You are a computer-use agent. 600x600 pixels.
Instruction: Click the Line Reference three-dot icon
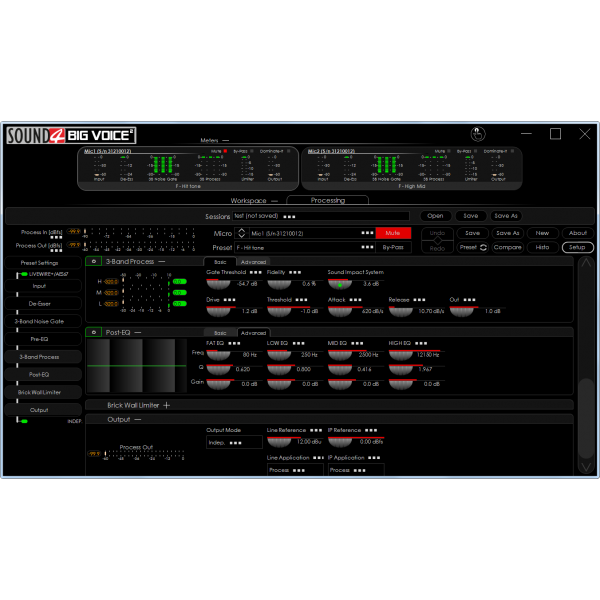pos(316,430)
